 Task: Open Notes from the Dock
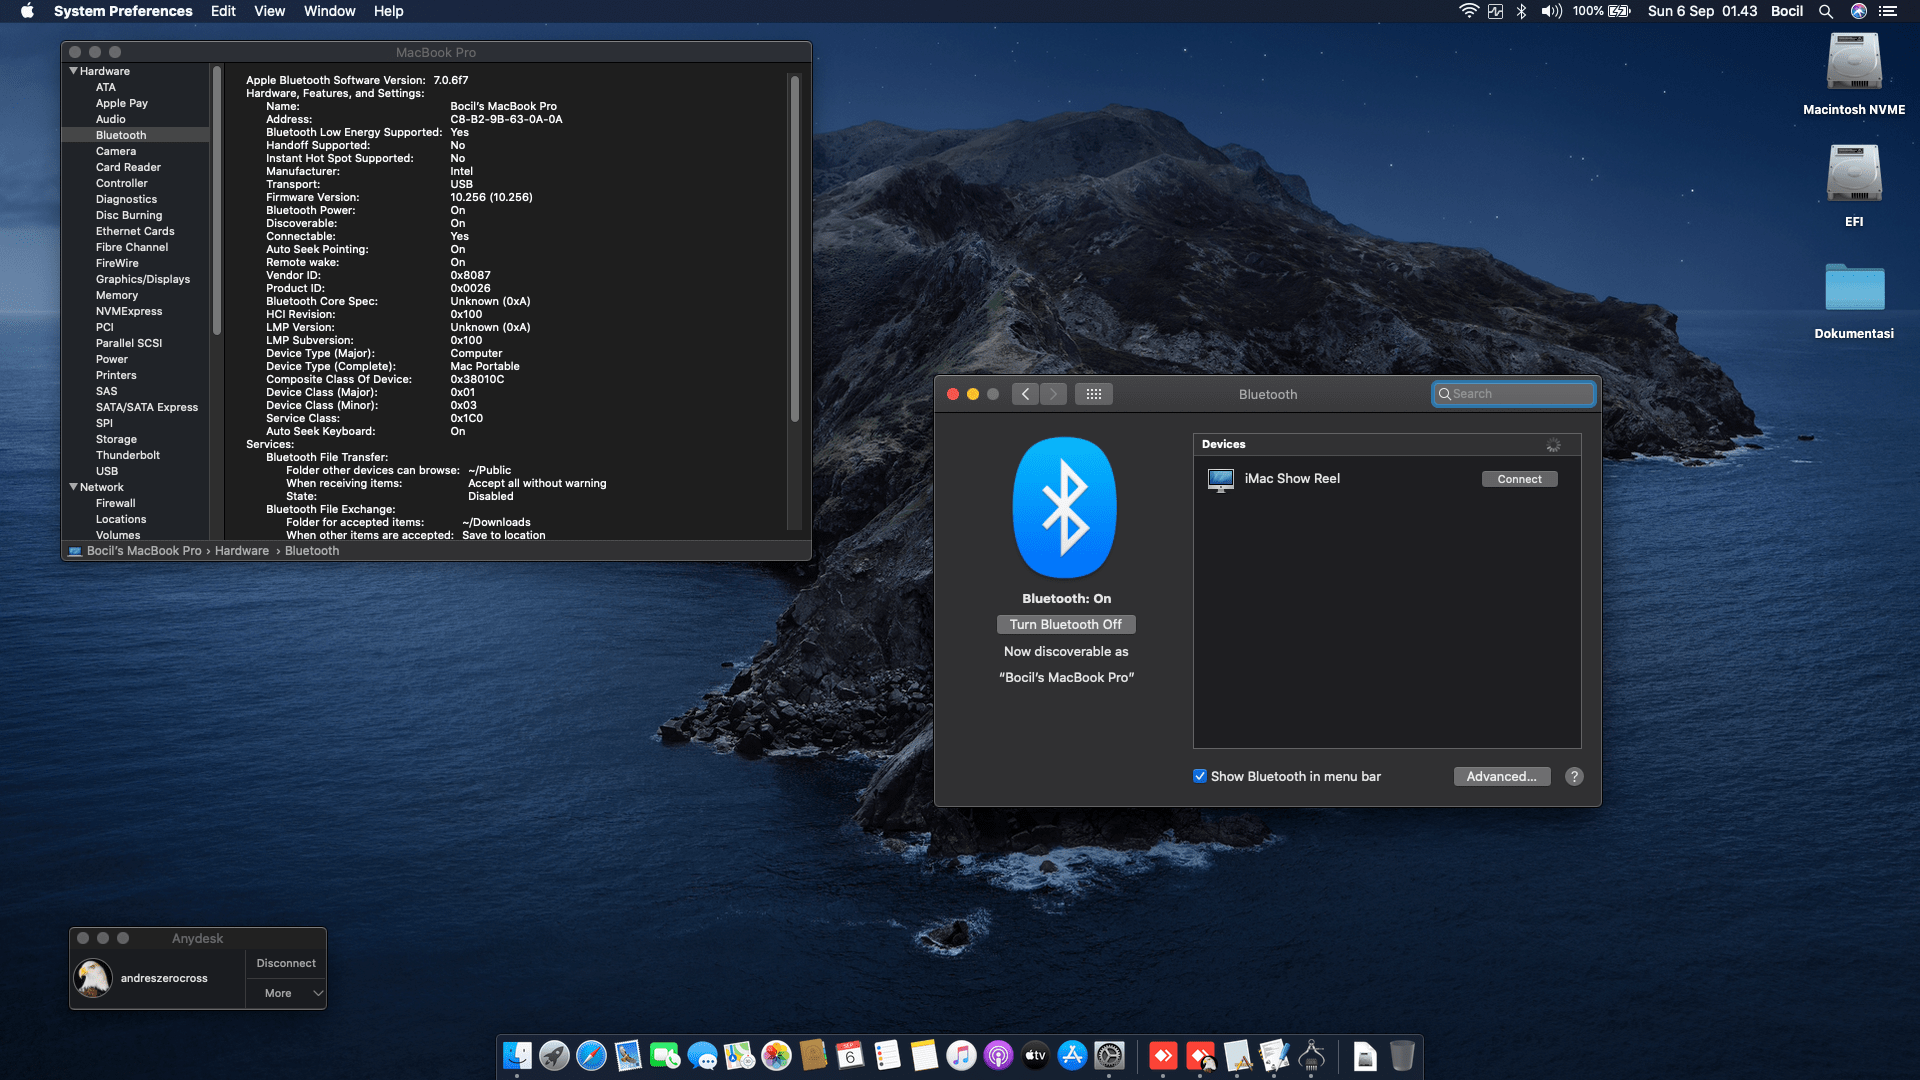(924, 1055)
